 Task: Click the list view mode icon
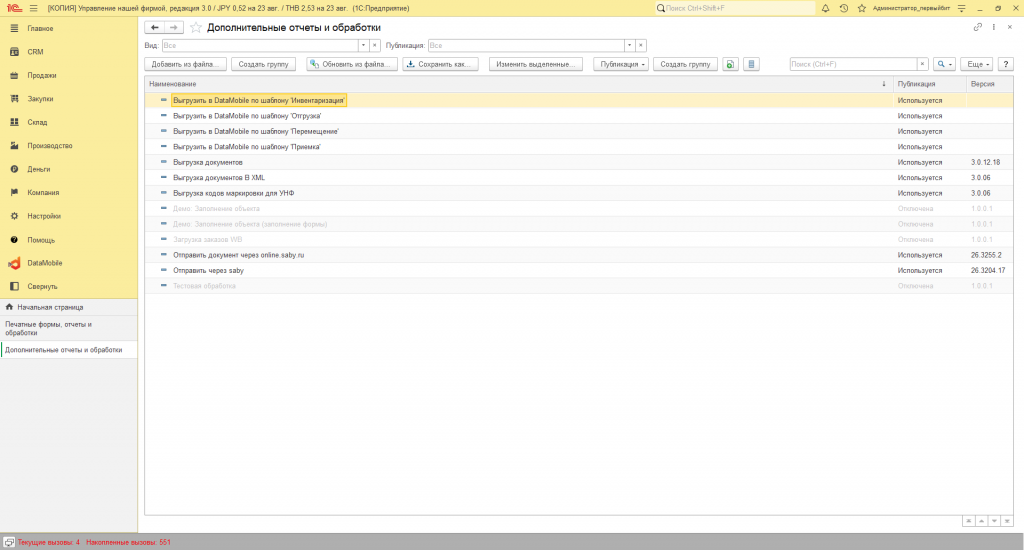click(751, 64)
